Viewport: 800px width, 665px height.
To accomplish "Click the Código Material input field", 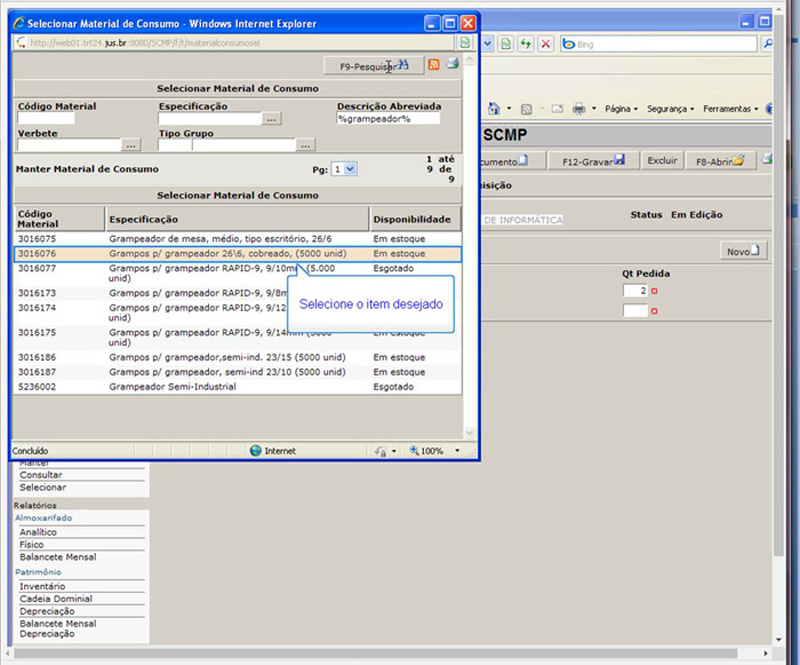I will coord(46,118).
